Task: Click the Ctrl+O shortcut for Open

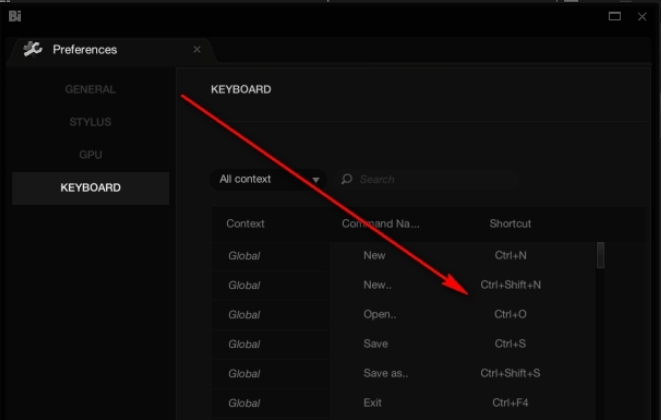Action: coord(510,314)
